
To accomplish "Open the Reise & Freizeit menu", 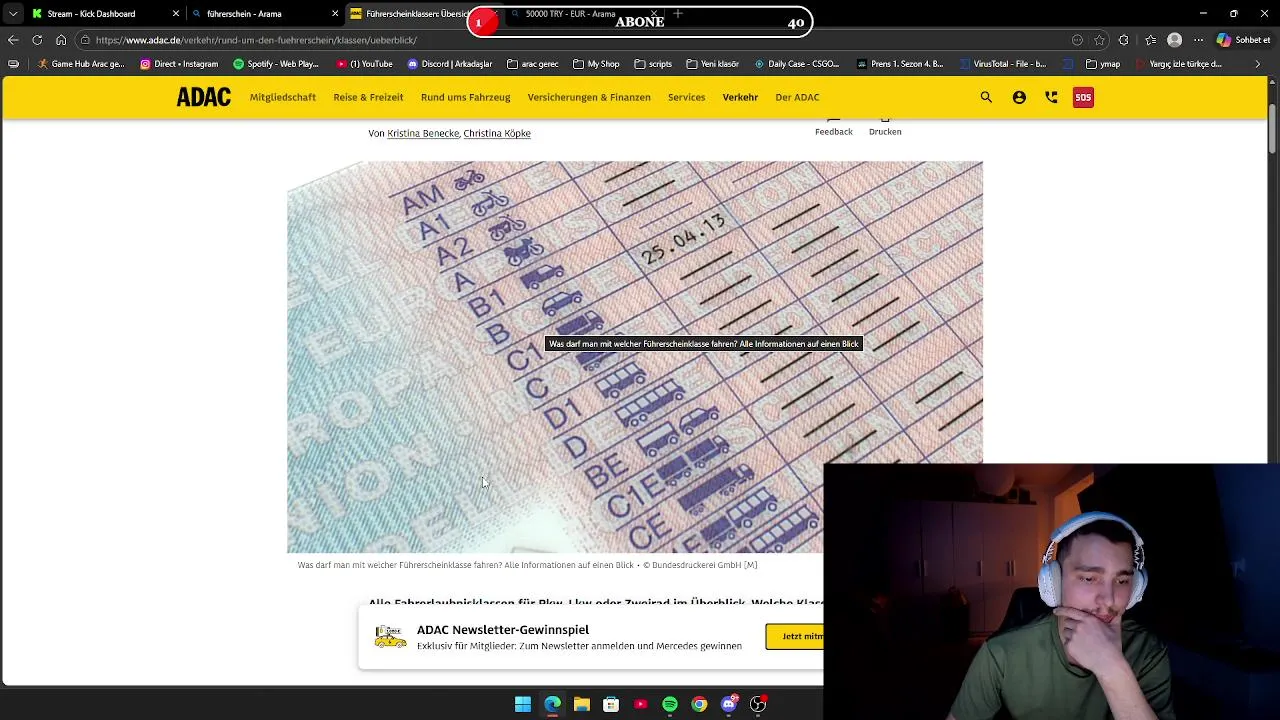I will [x=368, y=97].
